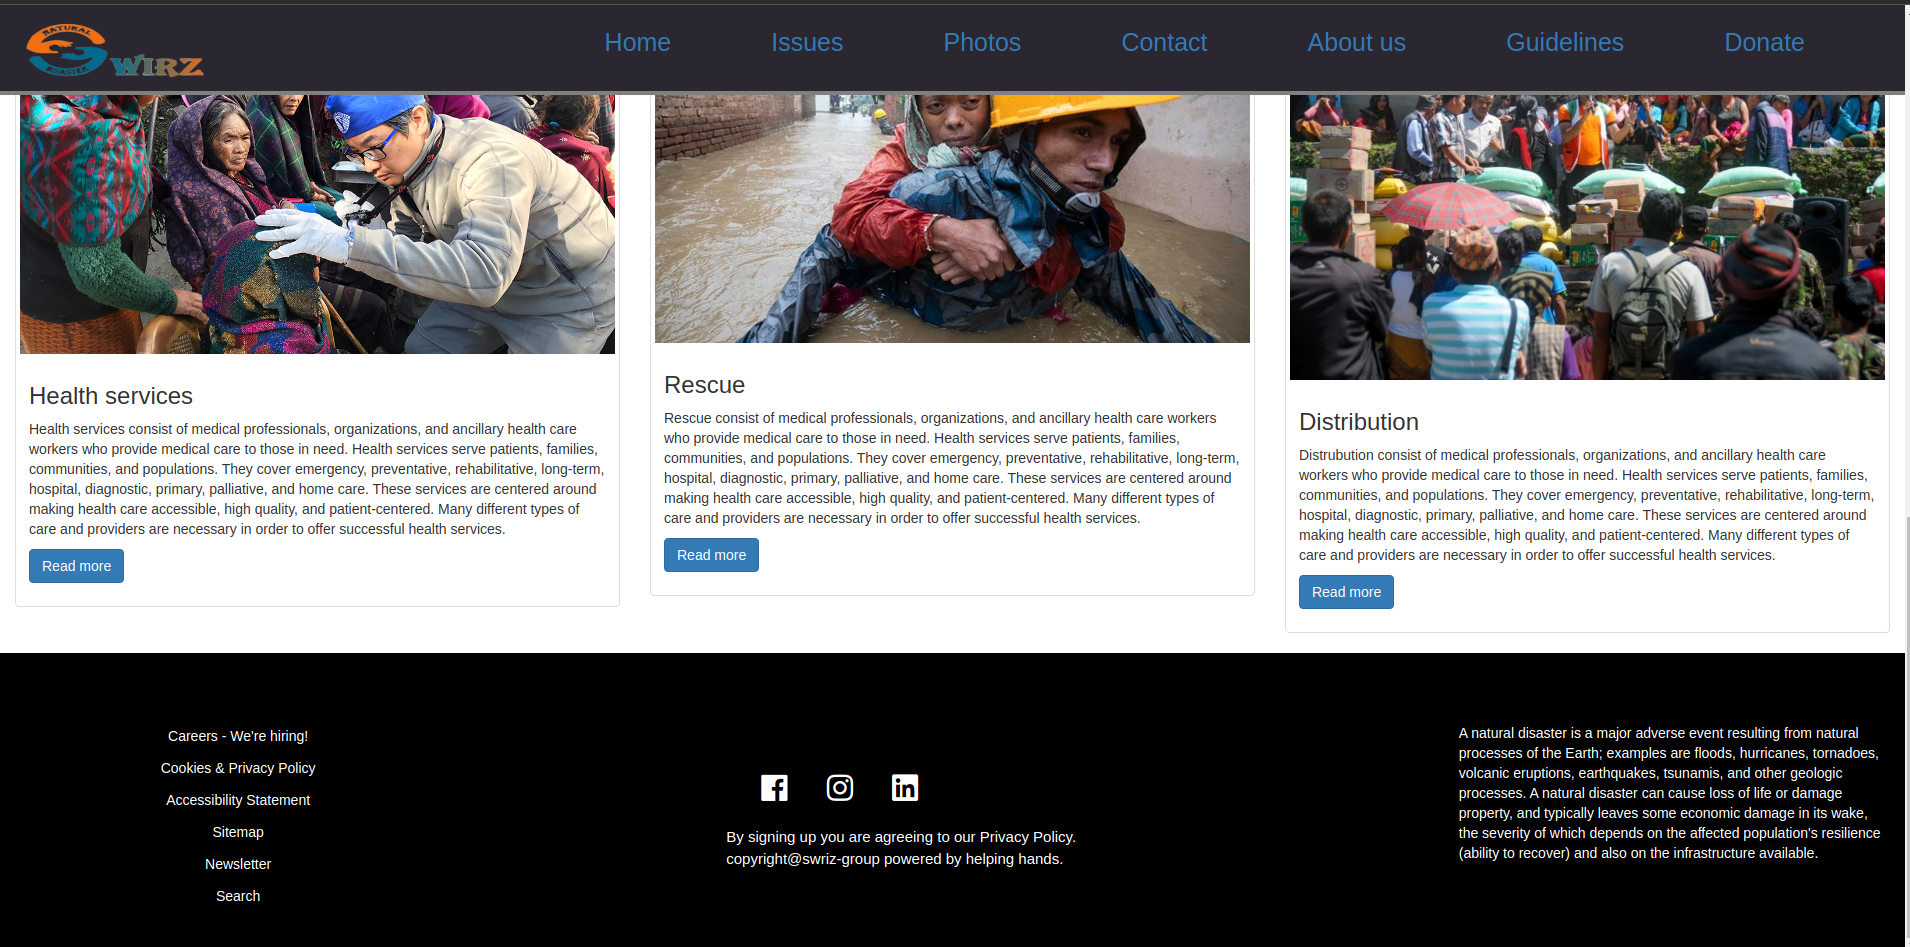Open the Facebook social icon
Viewport: 1910px width, 947px height.
click(774, 788)
